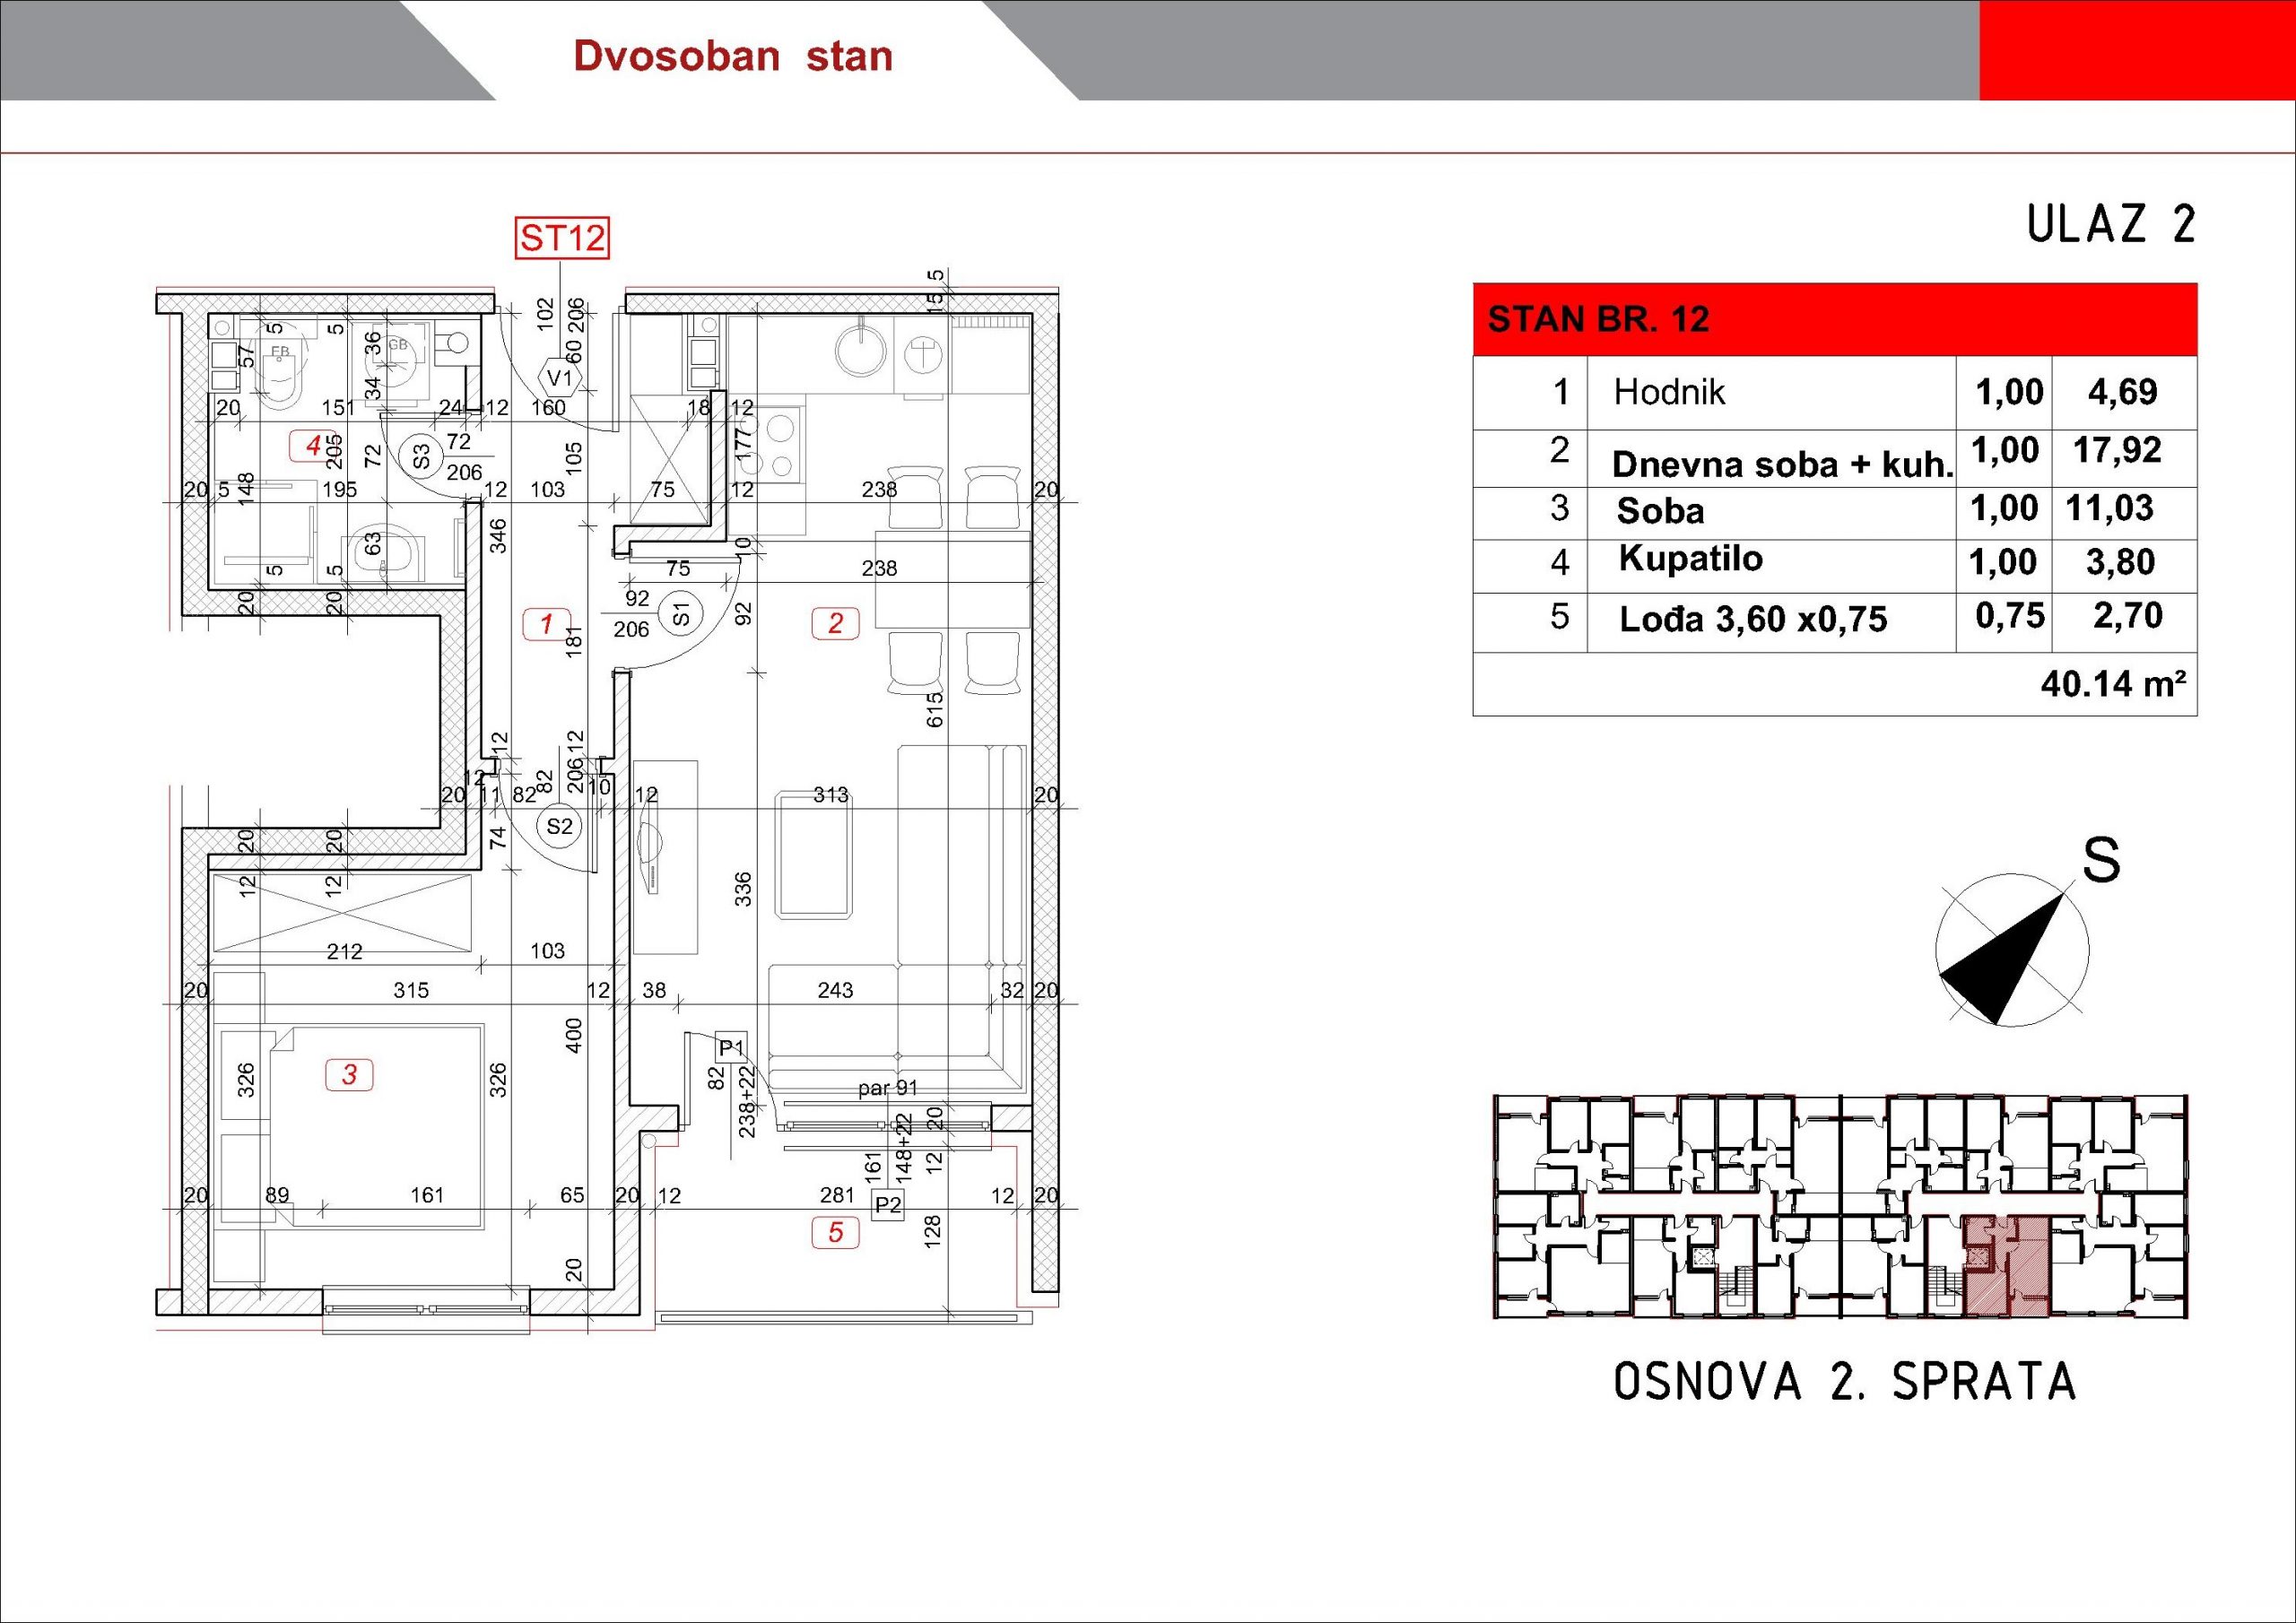Image resolution: width=2296 pixels, height=1623 pixels.
Task: Click the S3 bathroom door marker
Action: point(421,456)
